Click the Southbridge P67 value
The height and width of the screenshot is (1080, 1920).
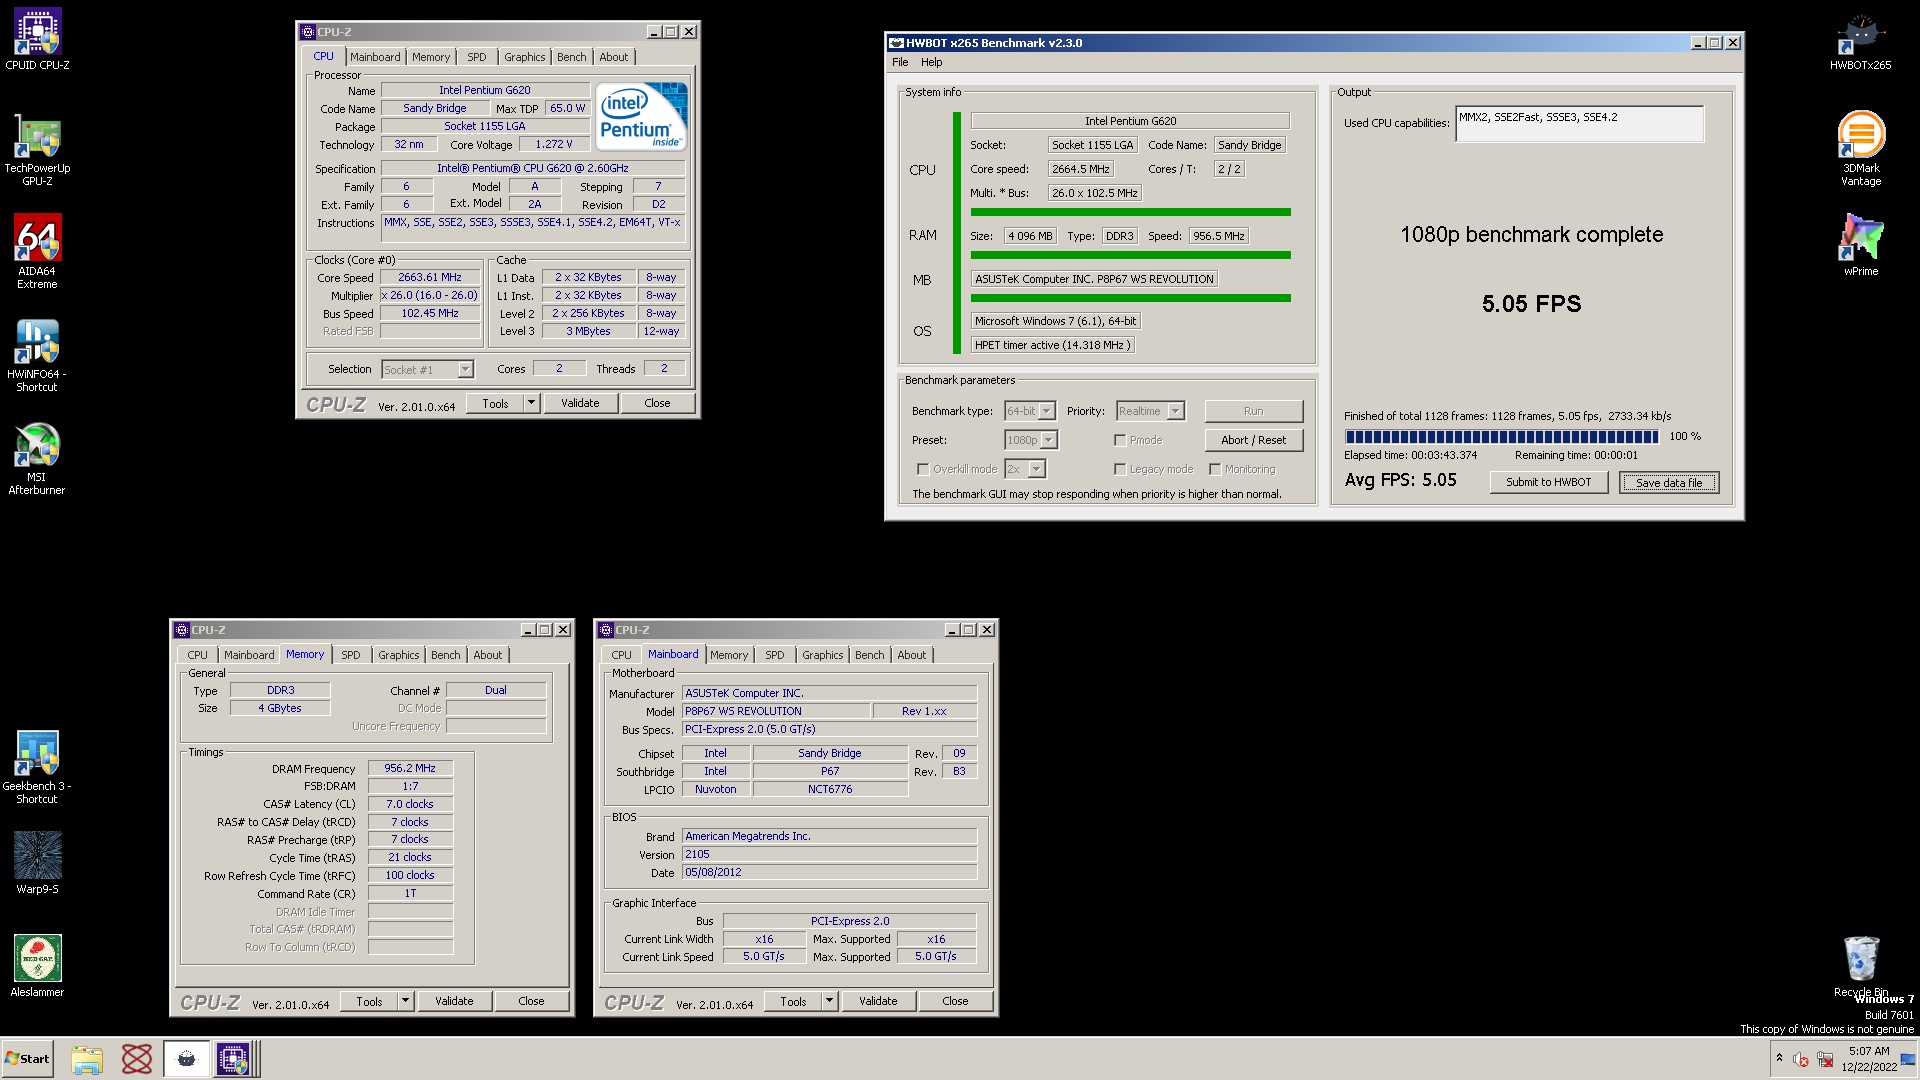click(830, 771)
